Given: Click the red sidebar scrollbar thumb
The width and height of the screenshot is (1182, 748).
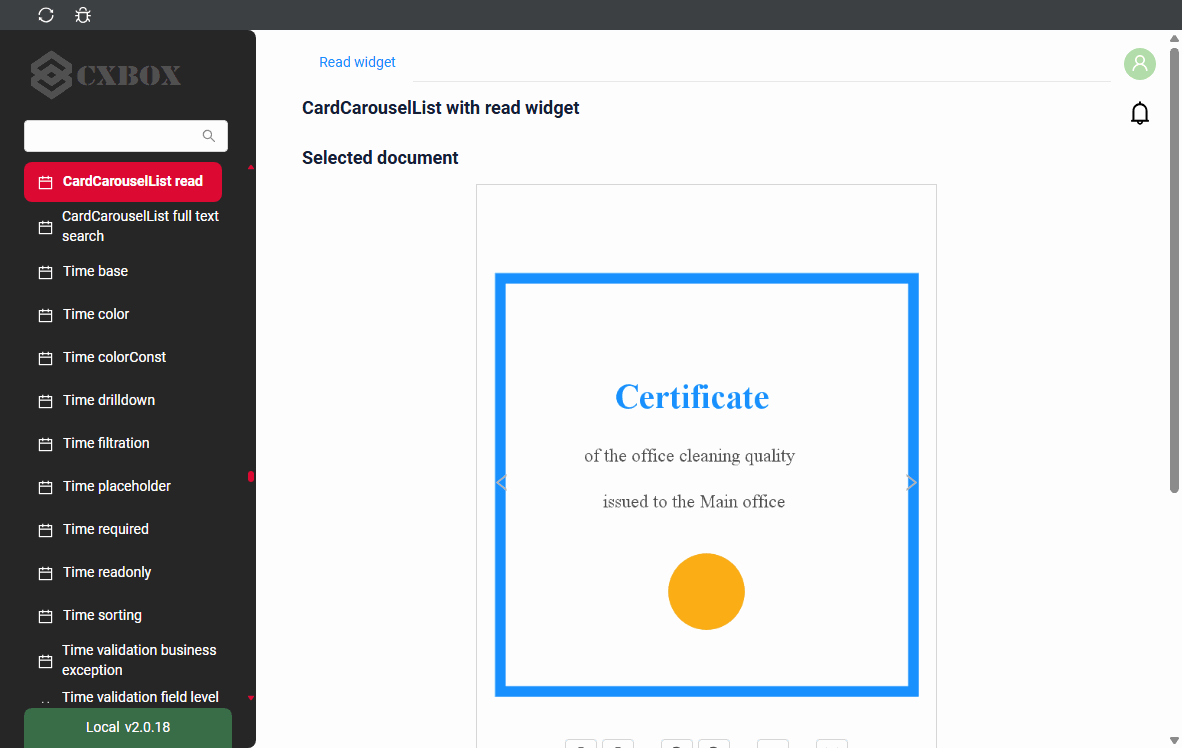Looking at the screenshot, I should pyautogui.click(x=251, y=476).
